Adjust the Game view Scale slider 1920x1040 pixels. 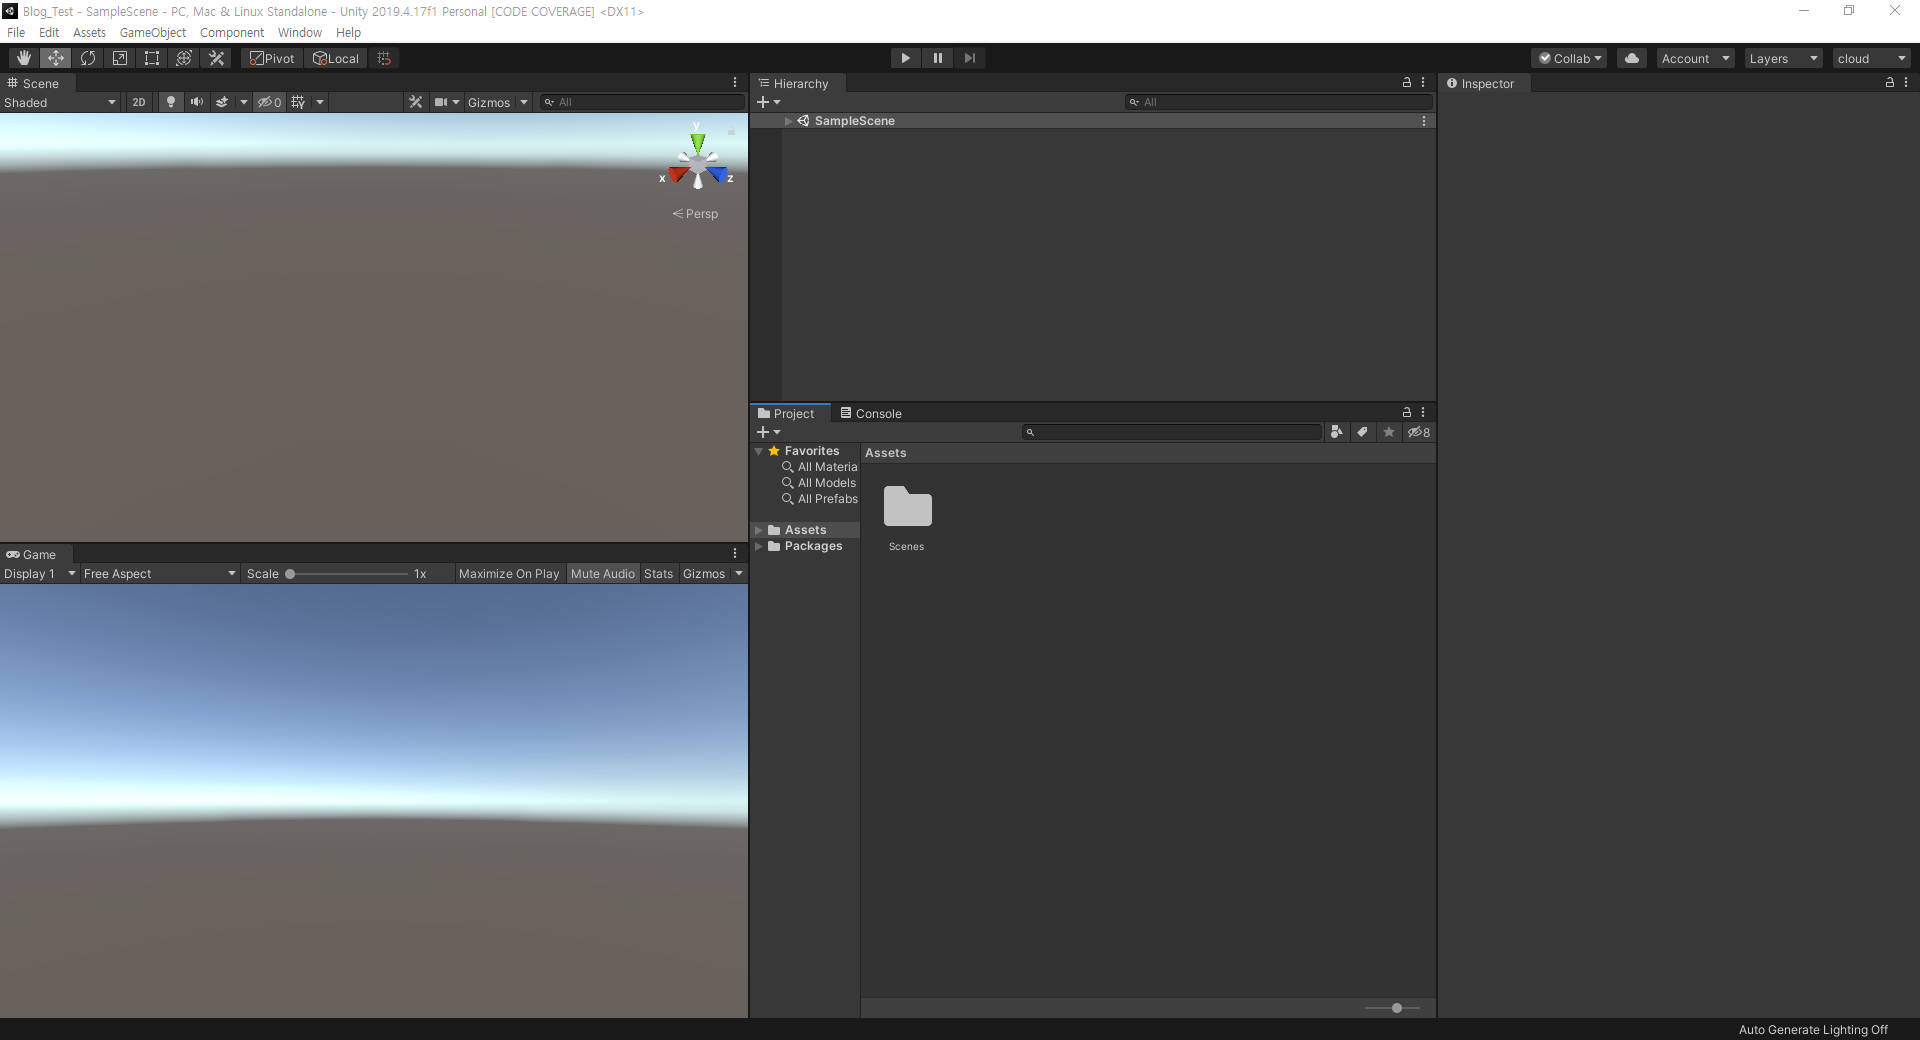(347, 574)
